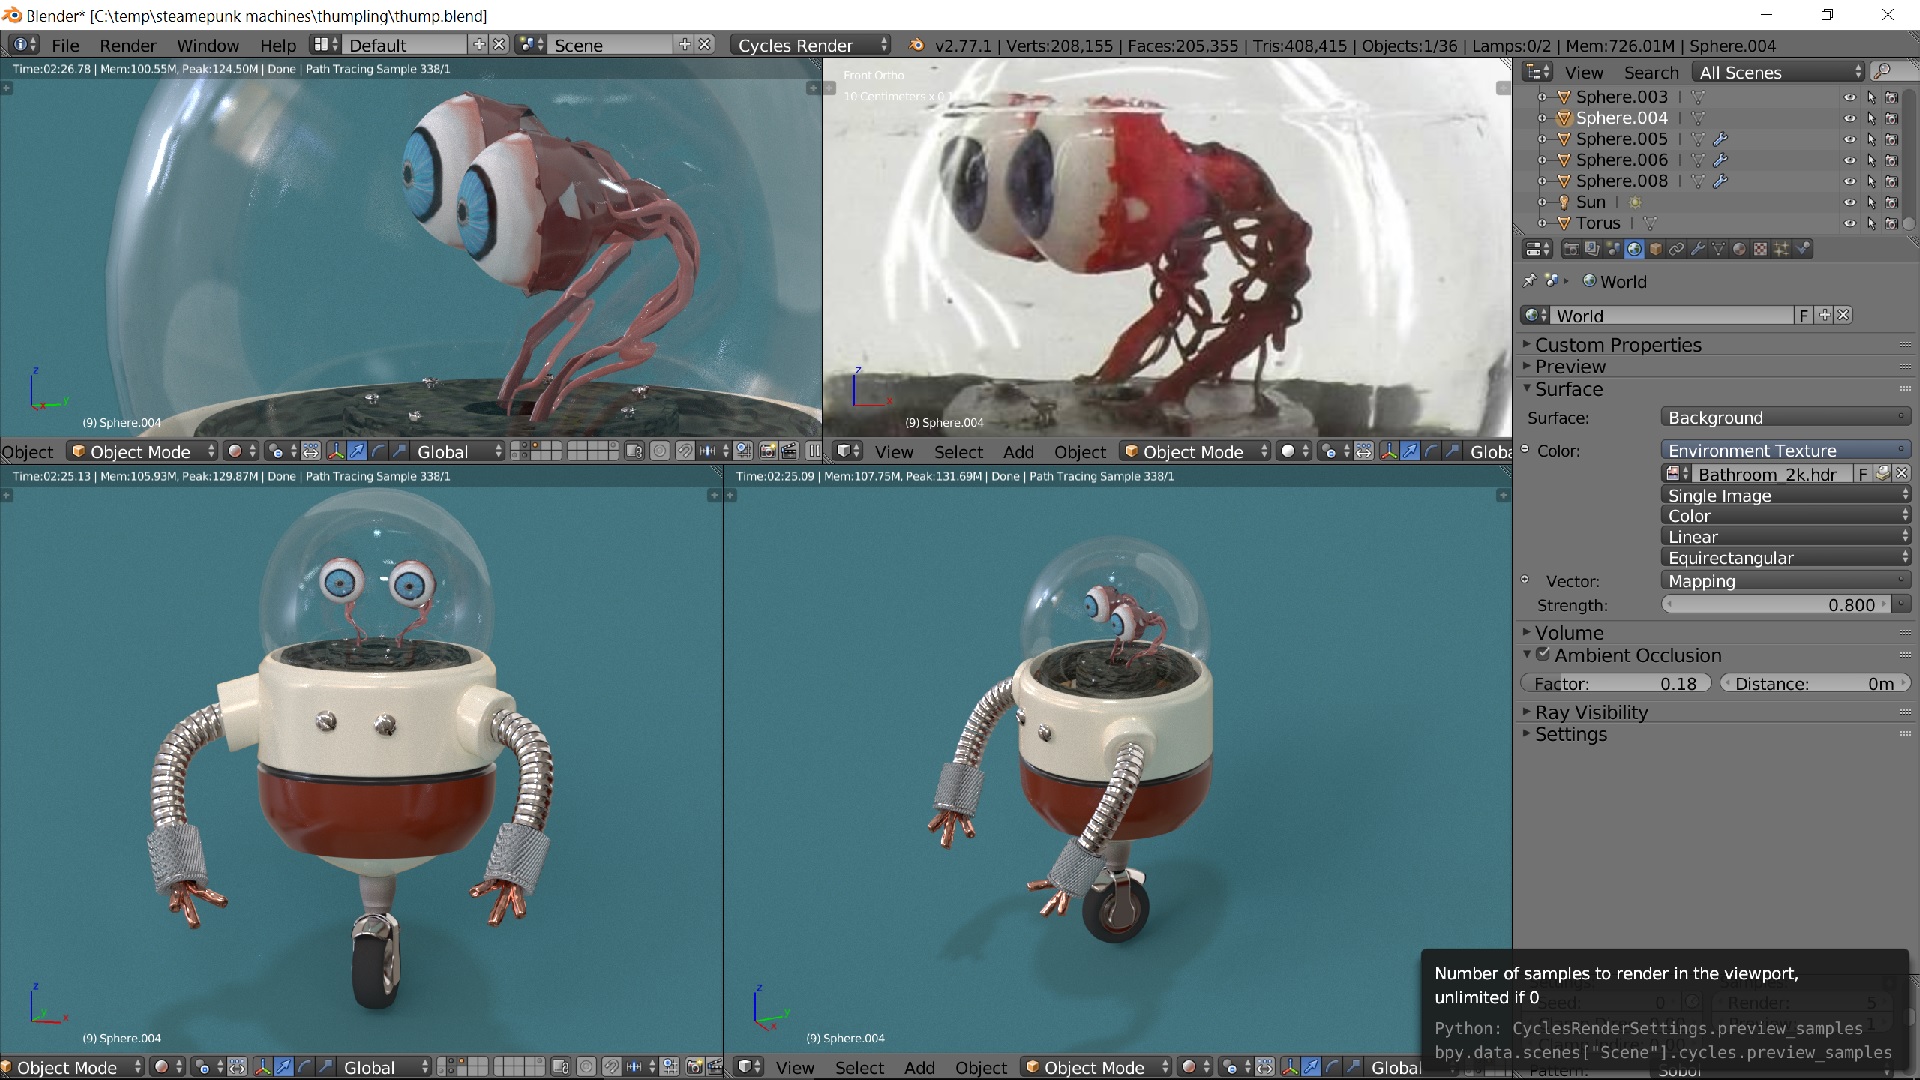Click the outliner search magnifier icon
Screen dimensions: 1920x1080
pos(1882,72)
